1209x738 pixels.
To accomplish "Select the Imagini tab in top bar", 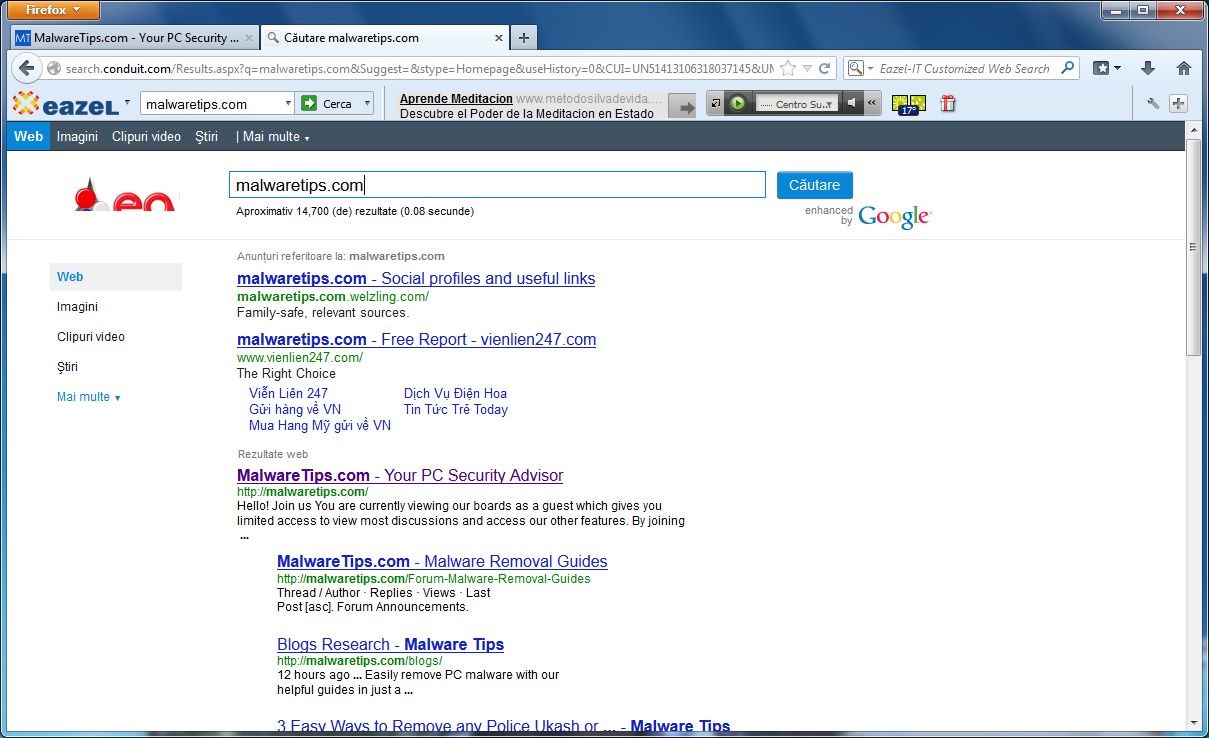I will [77, 137].
